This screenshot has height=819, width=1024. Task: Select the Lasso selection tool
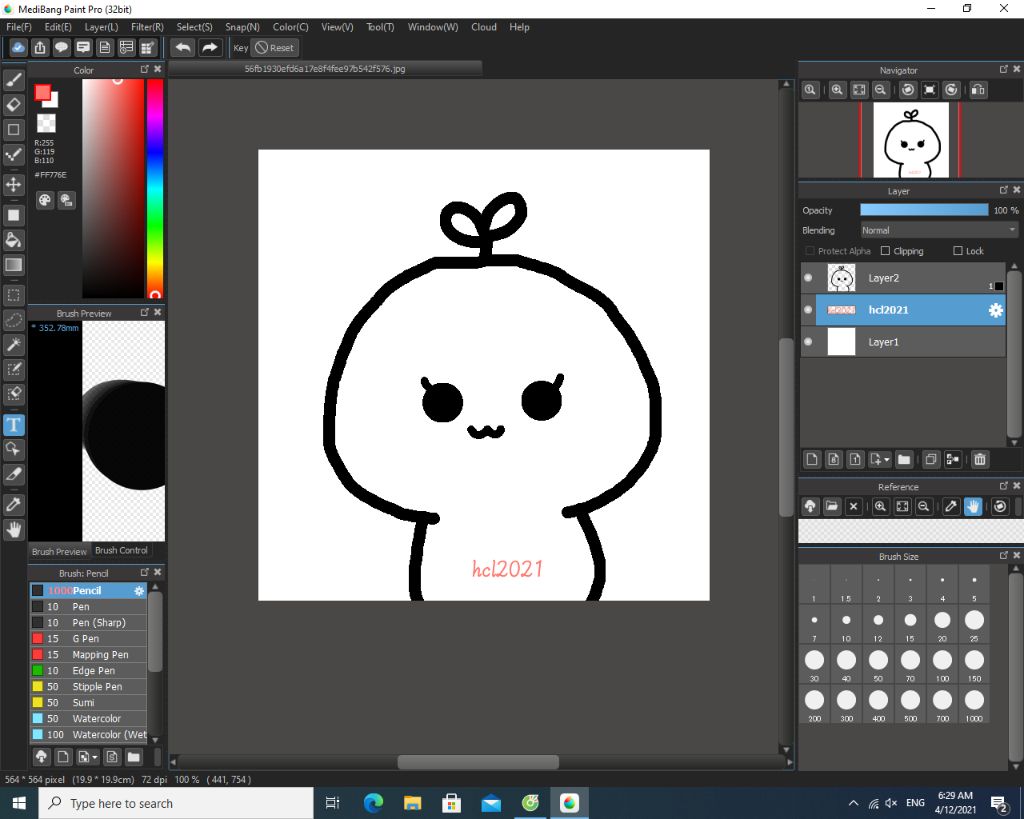pos(14,320)
